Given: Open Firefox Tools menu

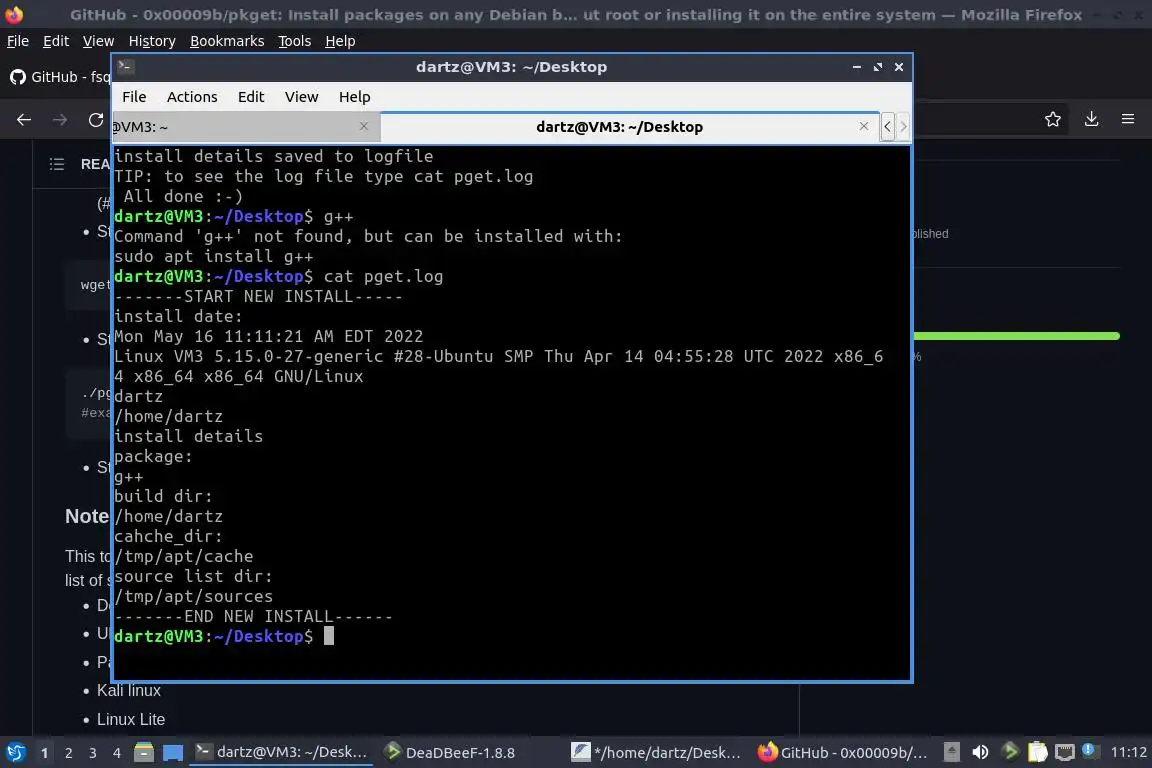Looking at the screenshot, I should [295, 41].
